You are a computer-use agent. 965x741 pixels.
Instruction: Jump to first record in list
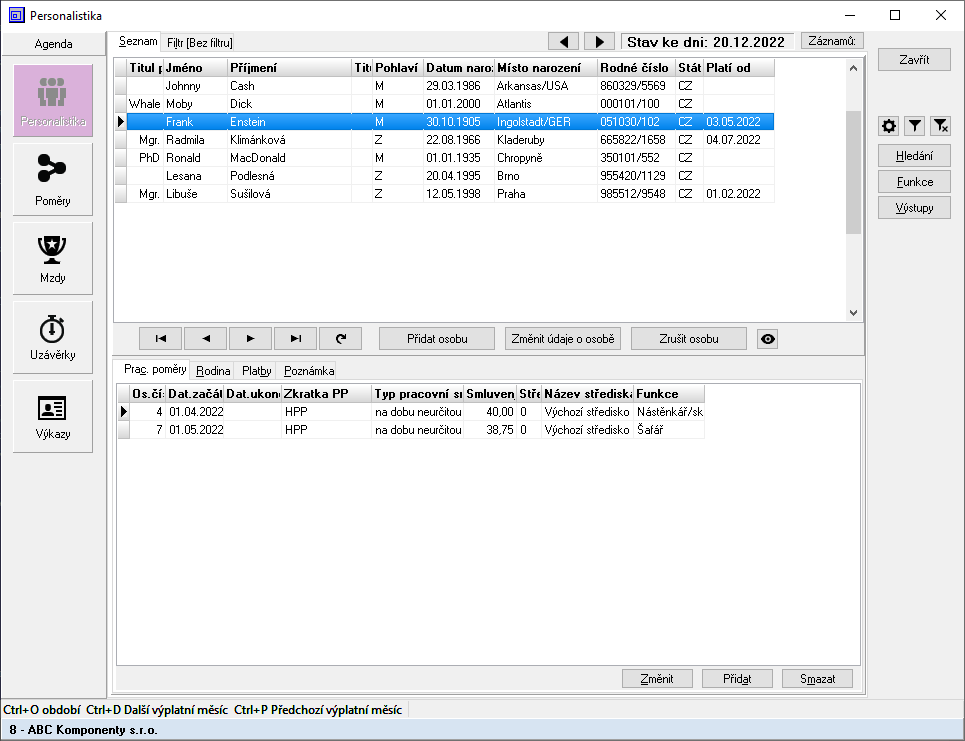[160, 339]
